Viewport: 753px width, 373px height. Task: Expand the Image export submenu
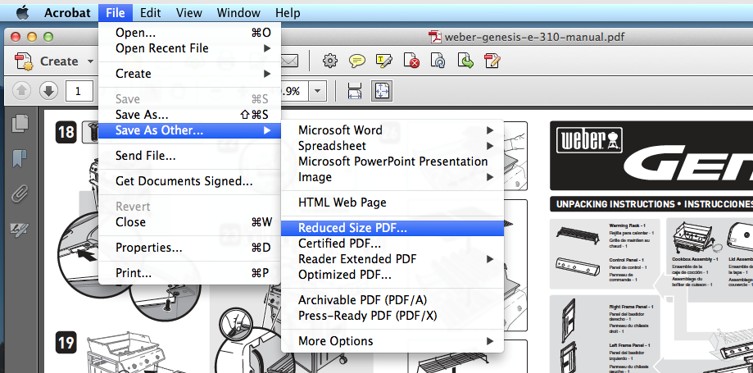point(392,177)
